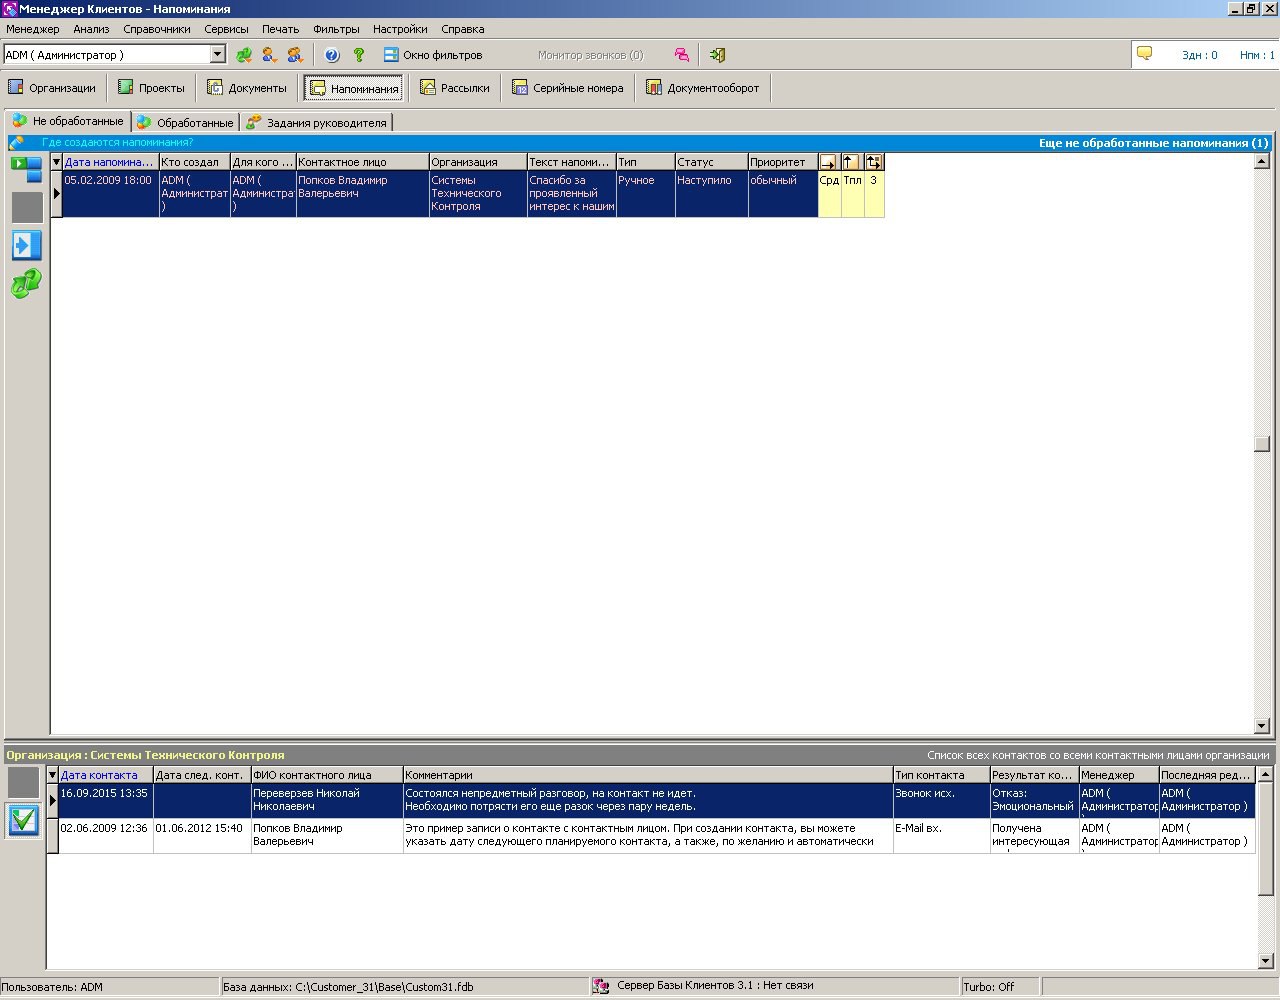Select the Попков Владимир Валерьевич reminder cell
Image resolution: width=1280 pixels, height=1000 pixels.
click(x=362, y=193)
